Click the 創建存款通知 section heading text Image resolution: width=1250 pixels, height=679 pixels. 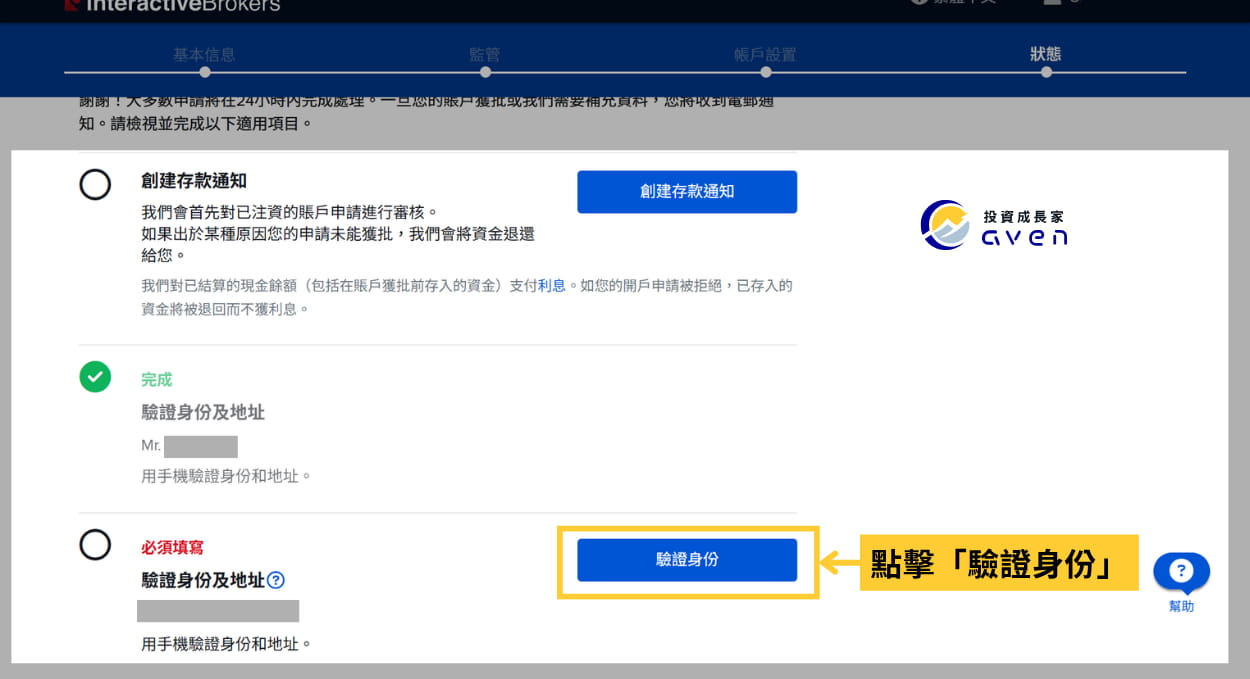click(x=194, y=181)
